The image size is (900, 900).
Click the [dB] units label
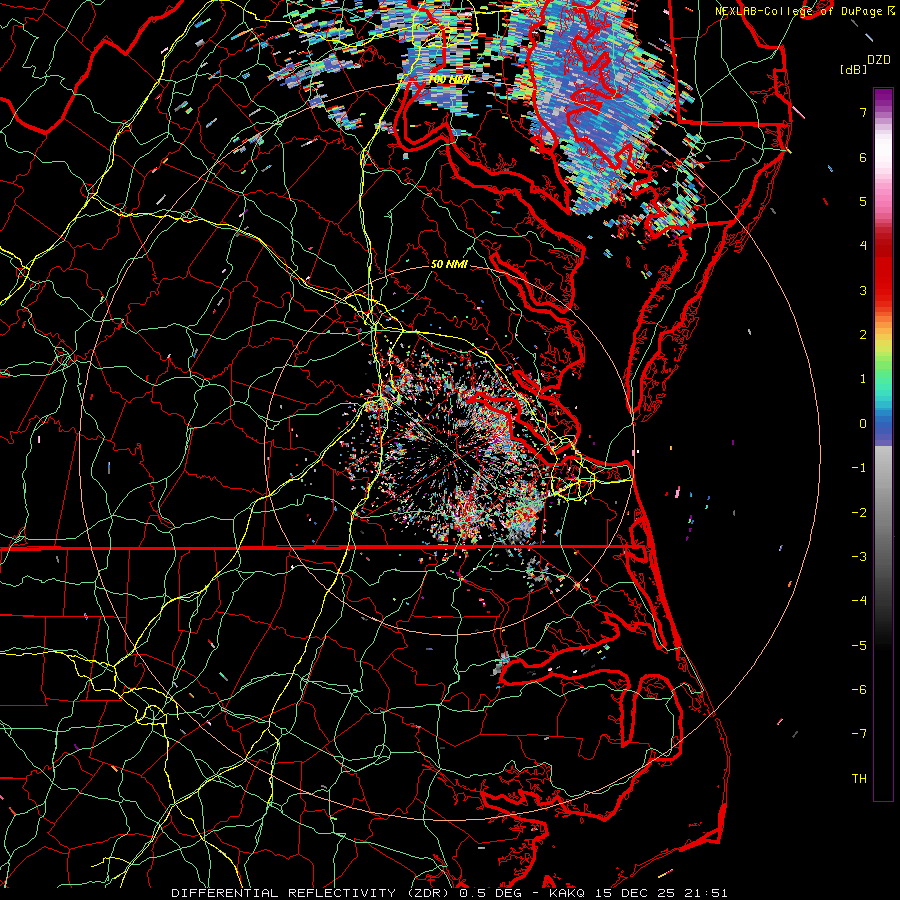[x=854, y=69]
